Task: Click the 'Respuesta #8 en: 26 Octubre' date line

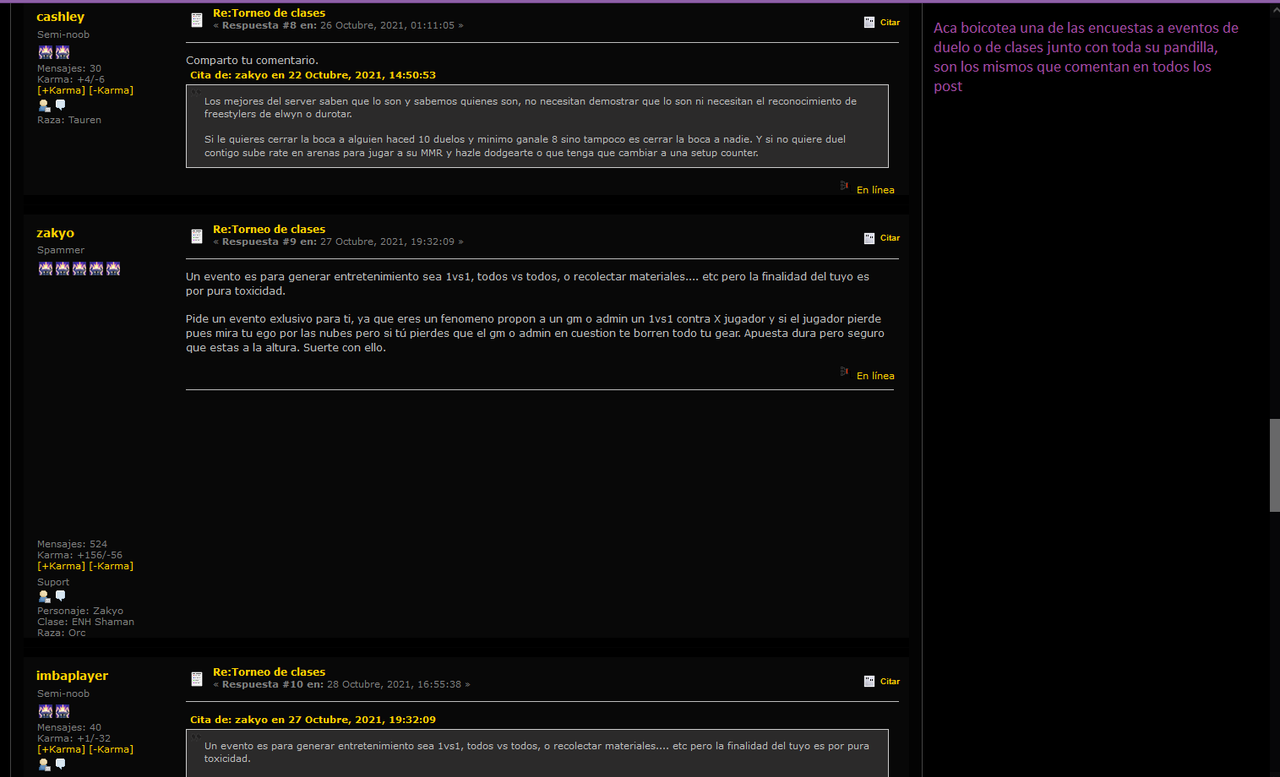Action: (338, 25)
